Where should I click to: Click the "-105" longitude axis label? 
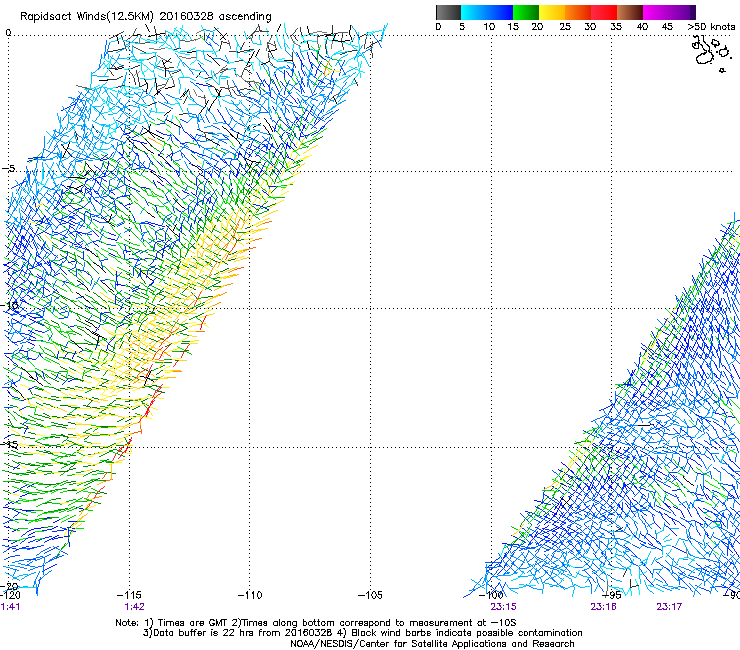click(370, 595)
